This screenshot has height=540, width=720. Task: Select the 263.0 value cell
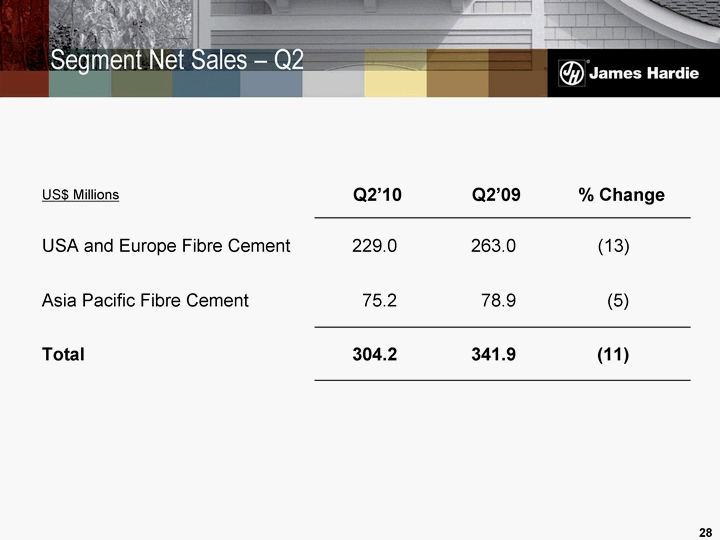click(493, 245)
